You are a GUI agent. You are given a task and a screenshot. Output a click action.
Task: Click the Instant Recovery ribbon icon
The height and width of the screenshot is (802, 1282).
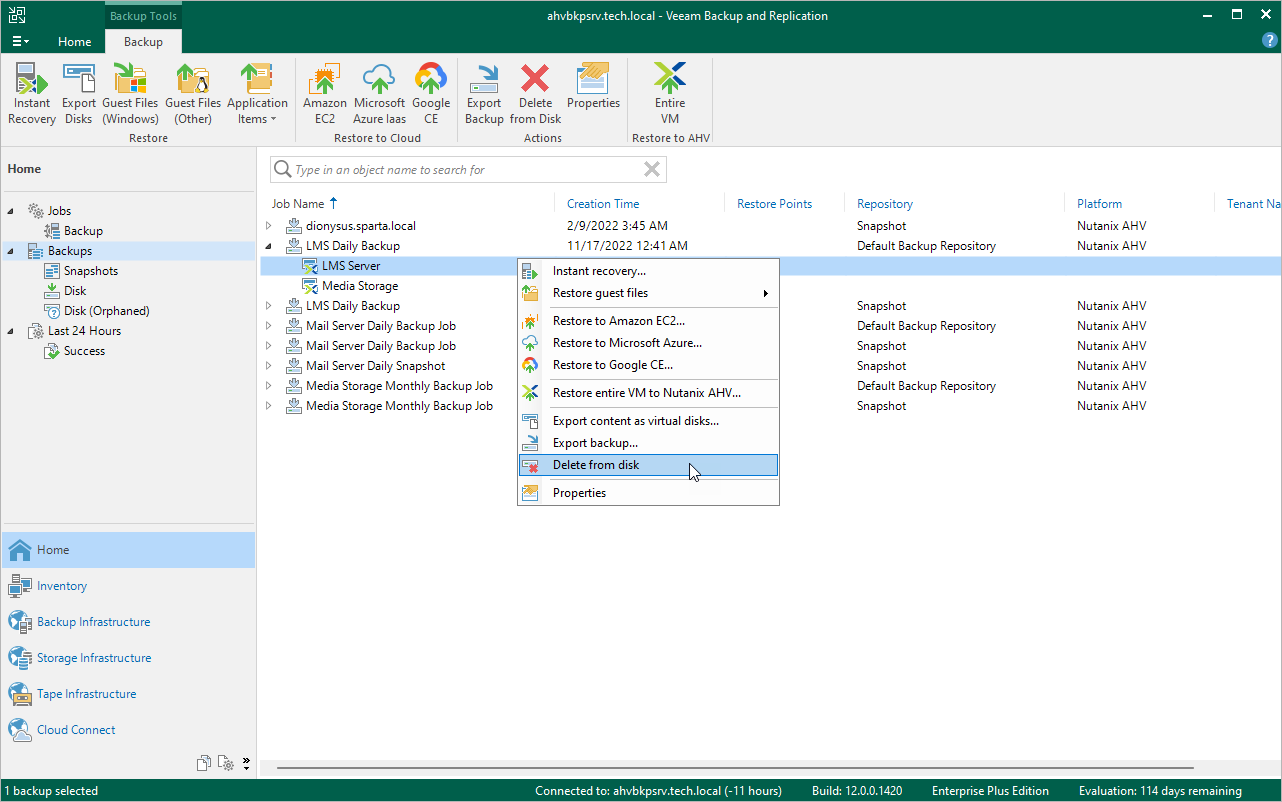point(32,94)
